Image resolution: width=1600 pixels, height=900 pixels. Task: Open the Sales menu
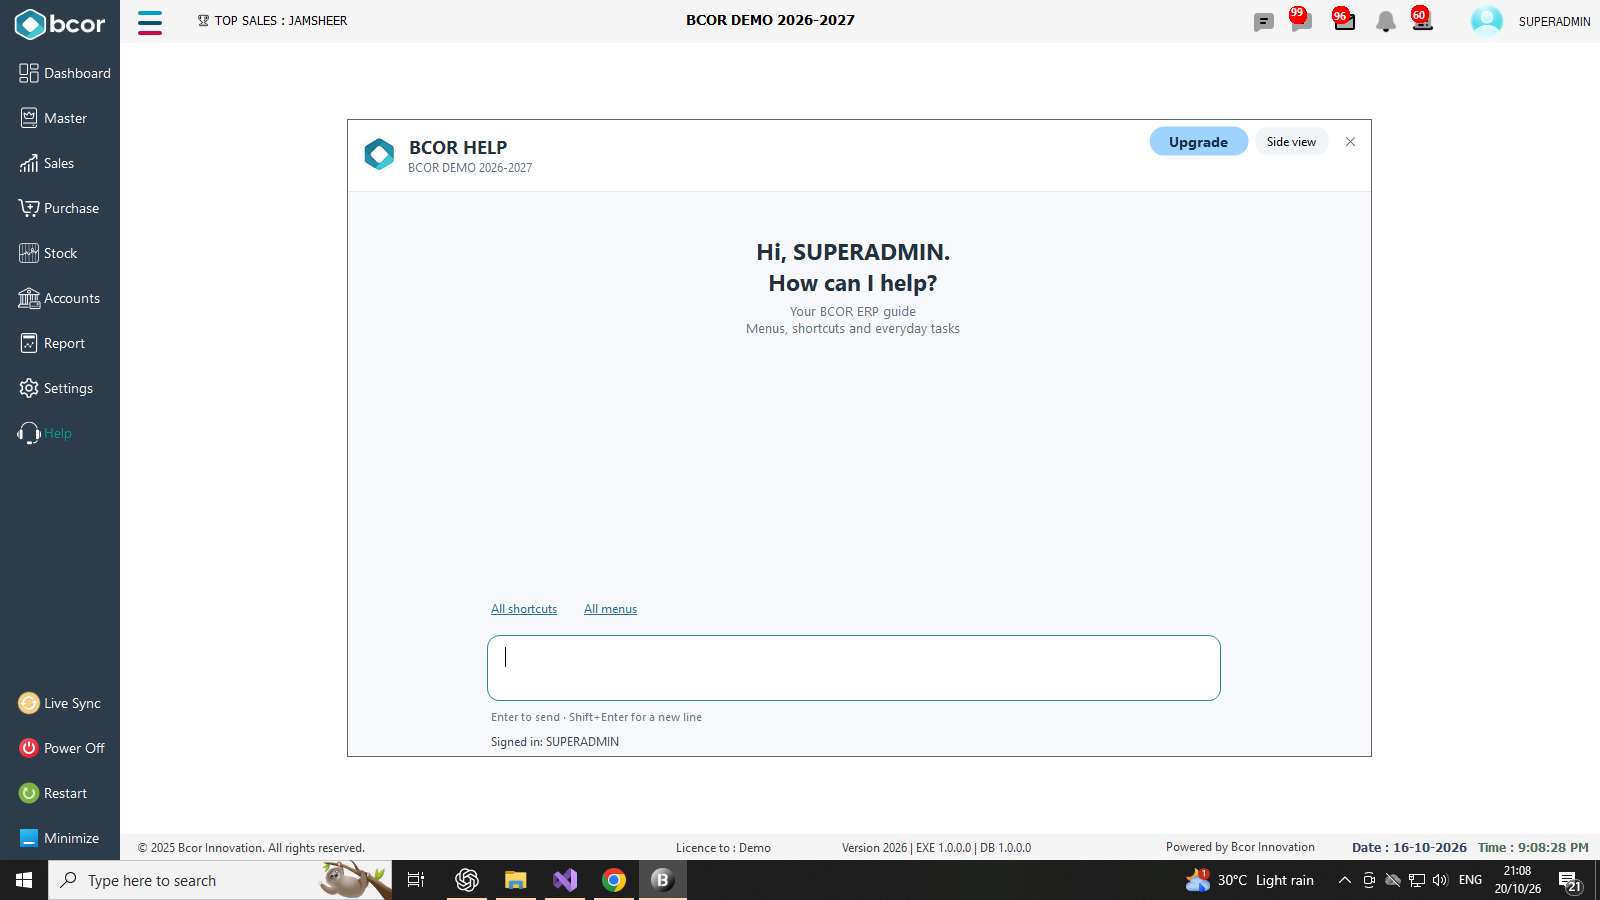[46, 163]
